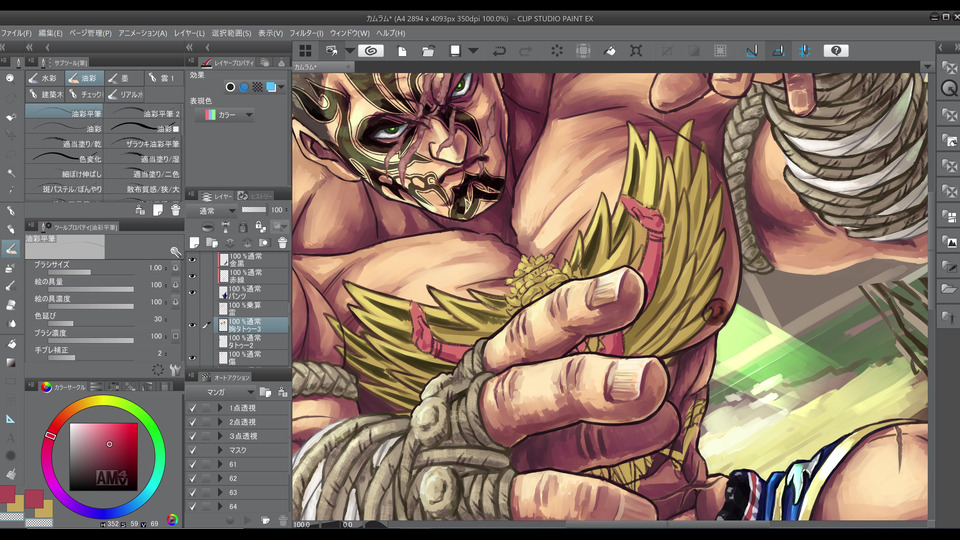Image resolution: width=960 pixels, height=540 pixels.
Task: Switch to the 水彩 sub tool group
Action: 44,78
